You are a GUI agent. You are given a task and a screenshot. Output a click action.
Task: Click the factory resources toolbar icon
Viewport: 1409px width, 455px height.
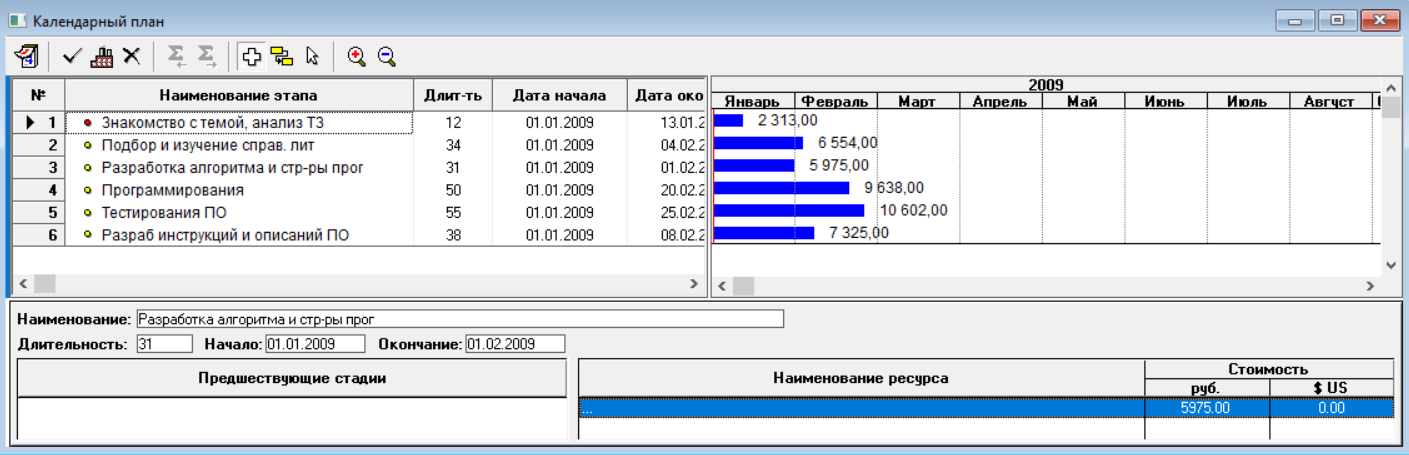point(102,56)
